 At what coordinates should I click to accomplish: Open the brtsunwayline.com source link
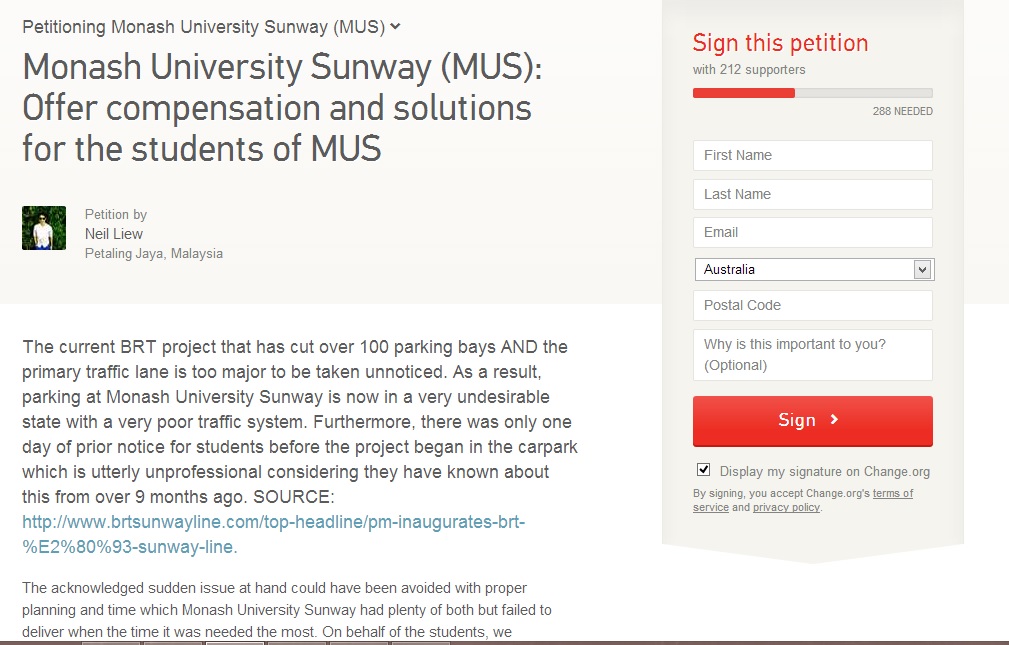273,534
